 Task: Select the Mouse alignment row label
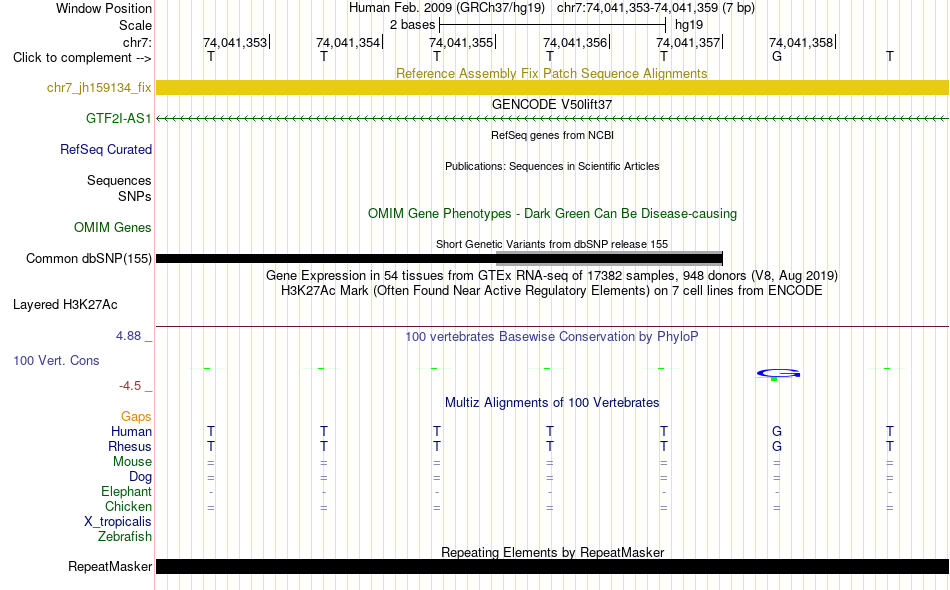tap(132, 462)
